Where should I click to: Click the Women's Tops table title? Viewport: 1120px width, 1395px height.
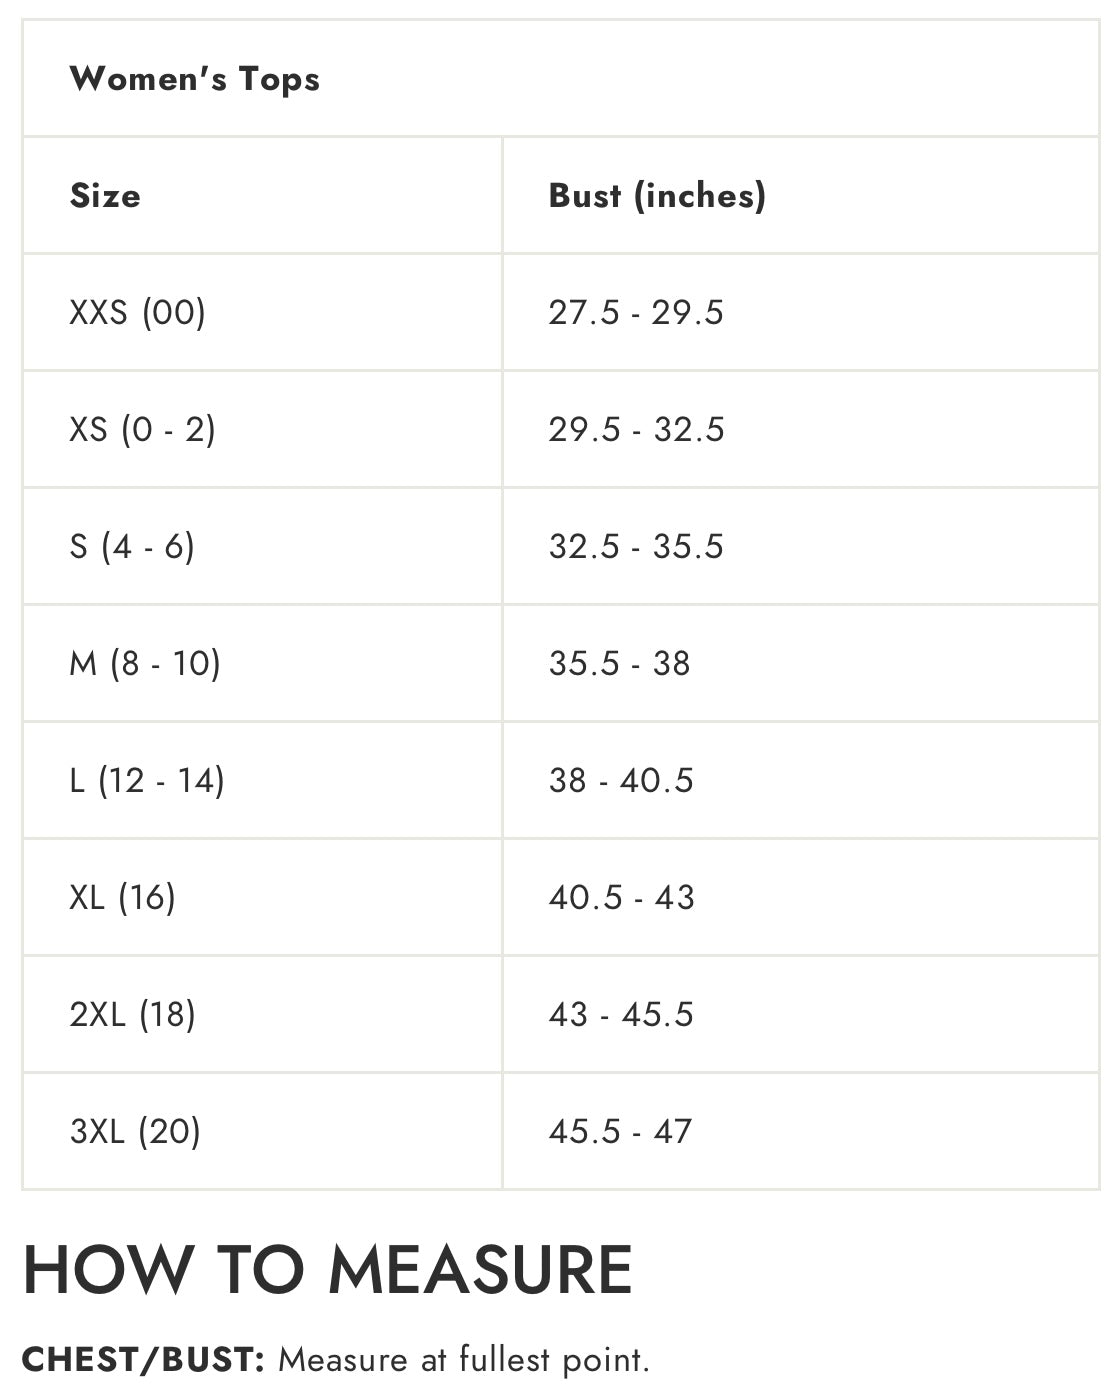click(x=195, y=79)
